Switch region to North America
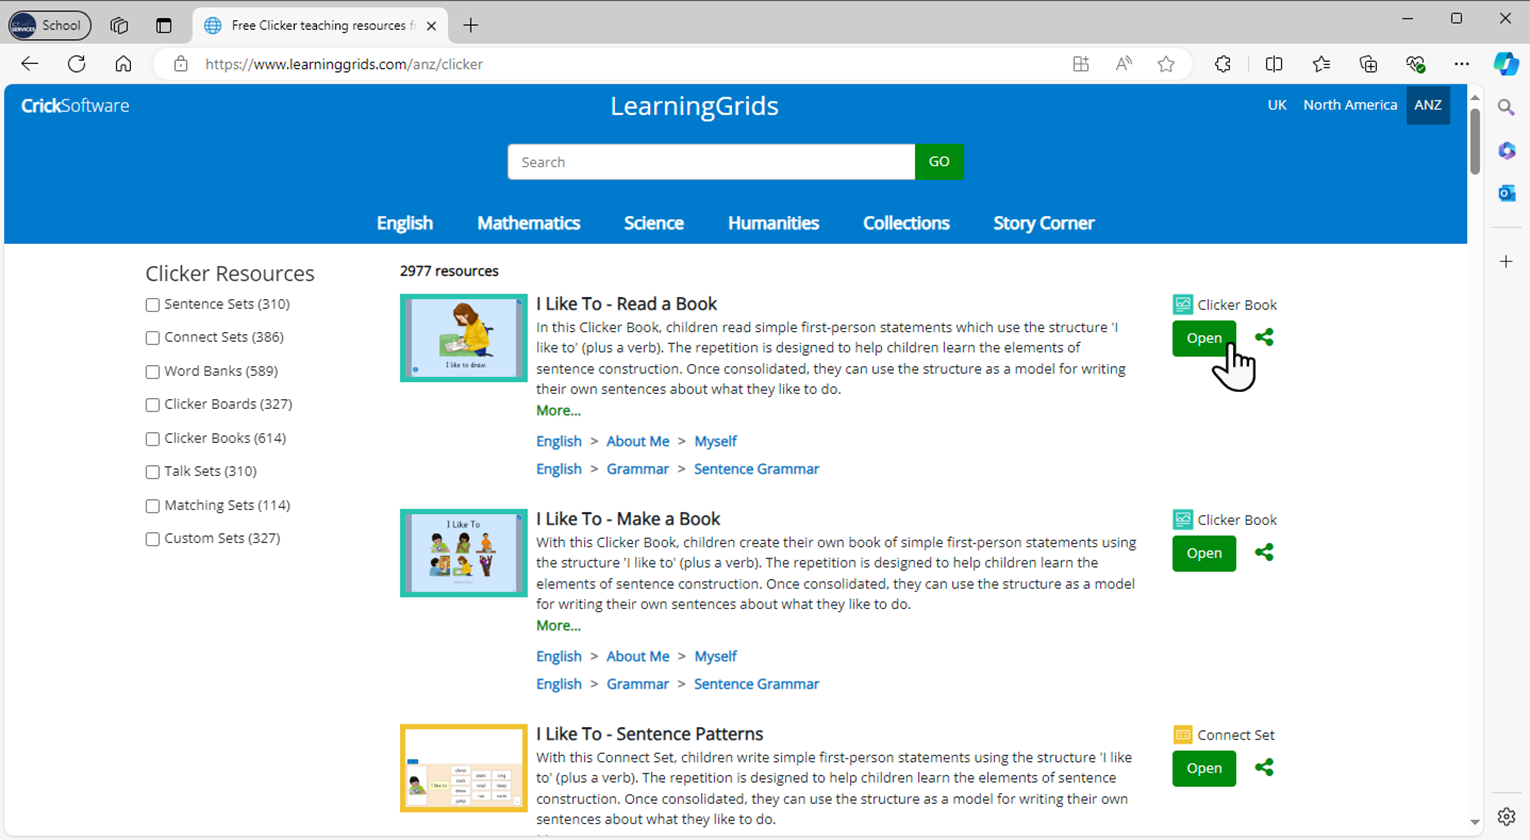This screenshot has width=1530, height=840. (x=1350, y=105)
